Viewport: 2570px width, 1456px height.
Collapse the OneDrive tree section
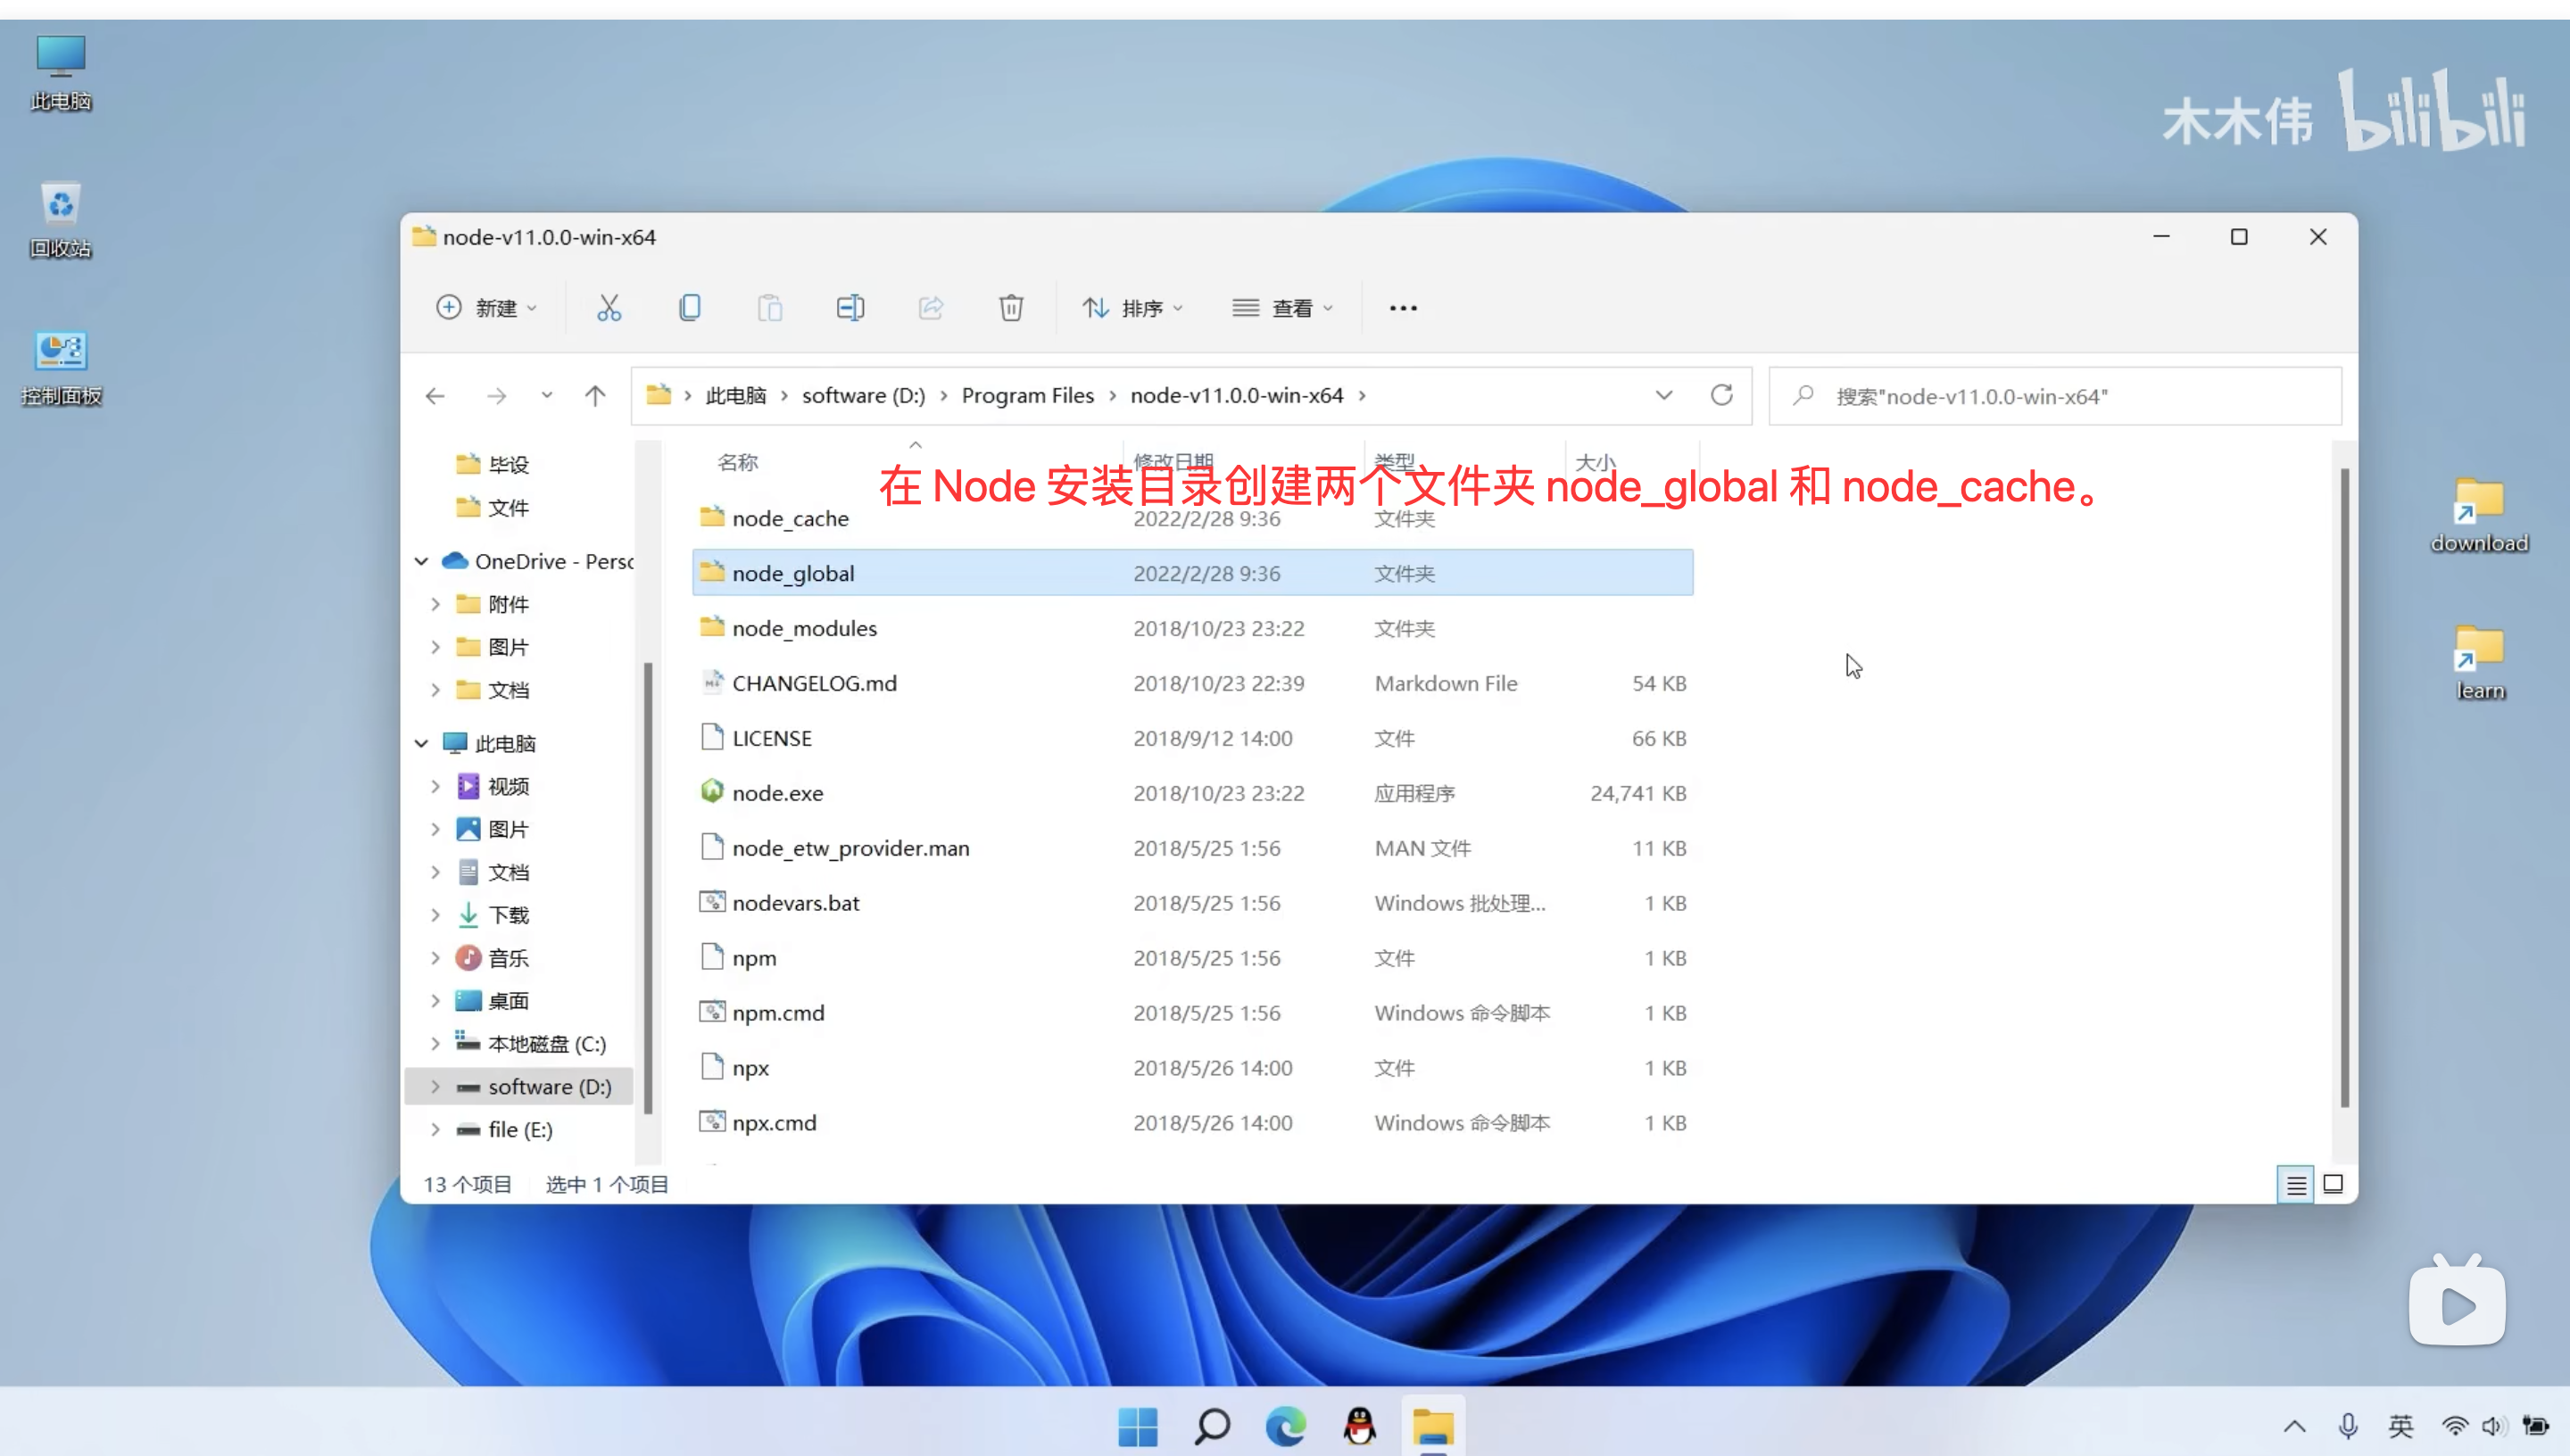coord(422,562)
